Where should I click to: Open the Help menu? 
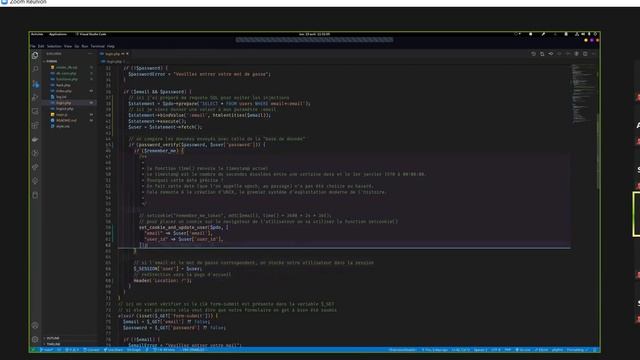click(111, 46)
